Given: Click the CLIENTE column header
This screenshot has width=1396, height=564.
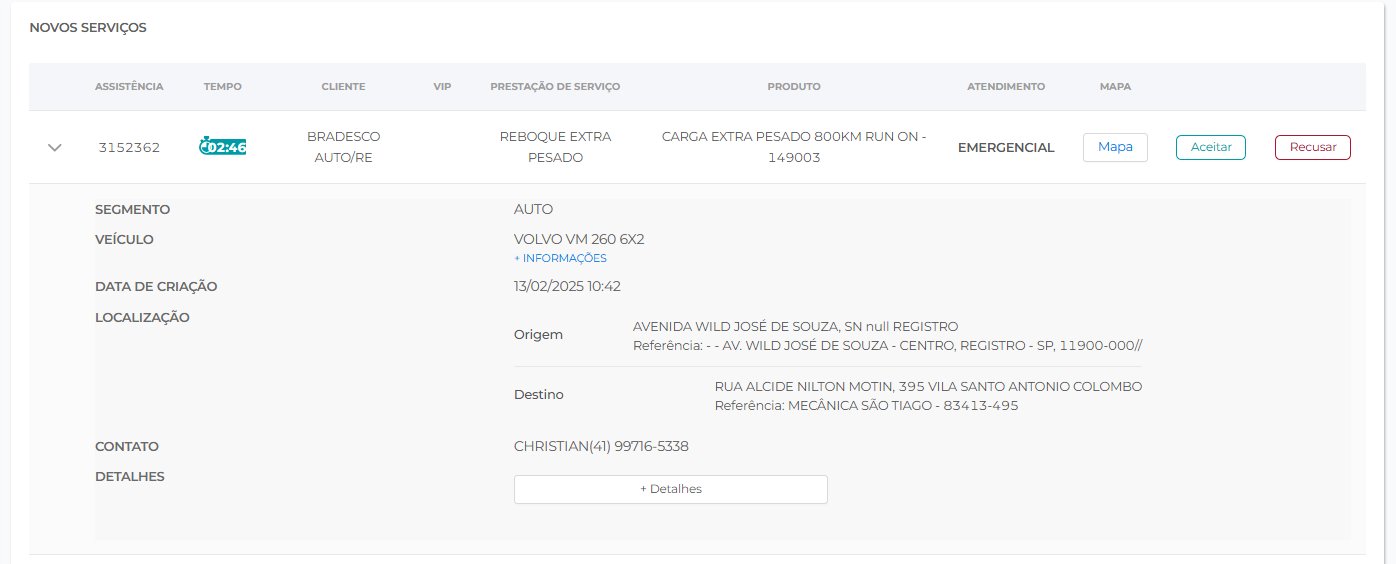Looking at the screenshot, I should coord(343,87).
